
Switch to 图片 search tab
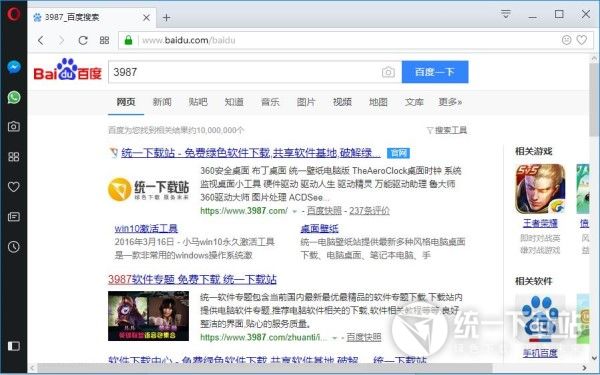(x=306, y=102)
